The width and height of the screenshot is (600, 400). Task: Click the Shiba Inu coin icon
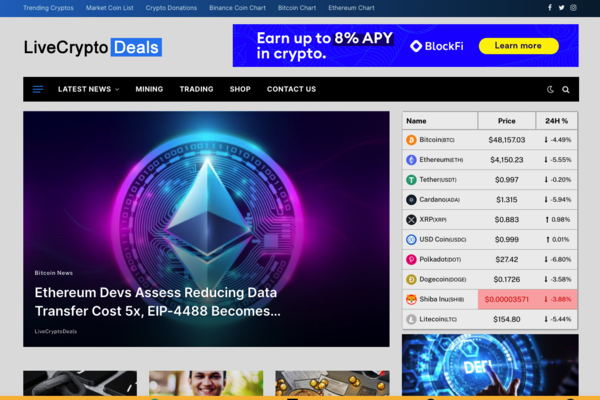[411, 299]
